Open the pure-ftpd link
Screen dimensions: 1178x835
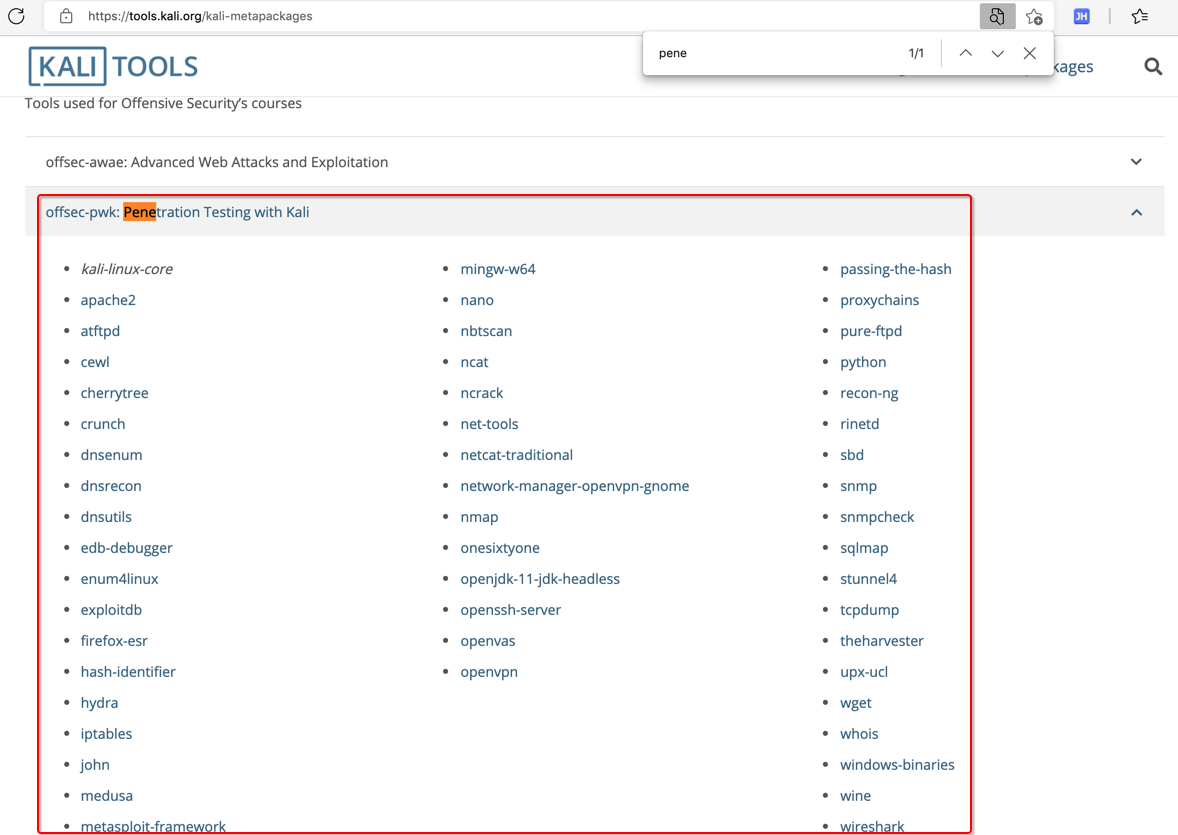click(x=871, y=331)
